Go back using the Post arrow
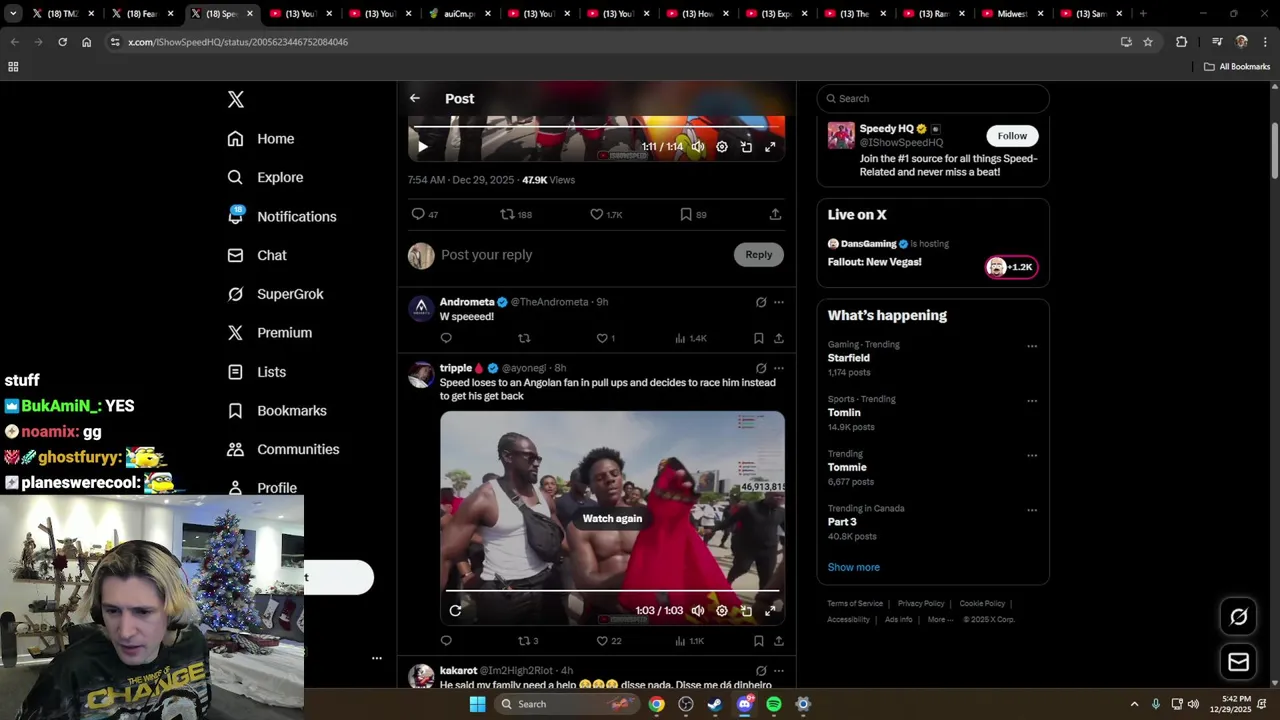The image size is (1280, 720). [415, 98]
